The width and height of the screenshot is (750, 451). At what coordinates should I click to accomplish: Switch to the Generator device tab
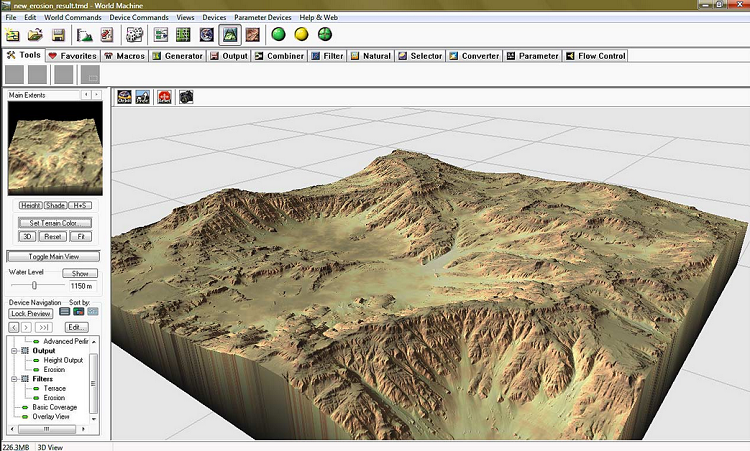point(178,56)
